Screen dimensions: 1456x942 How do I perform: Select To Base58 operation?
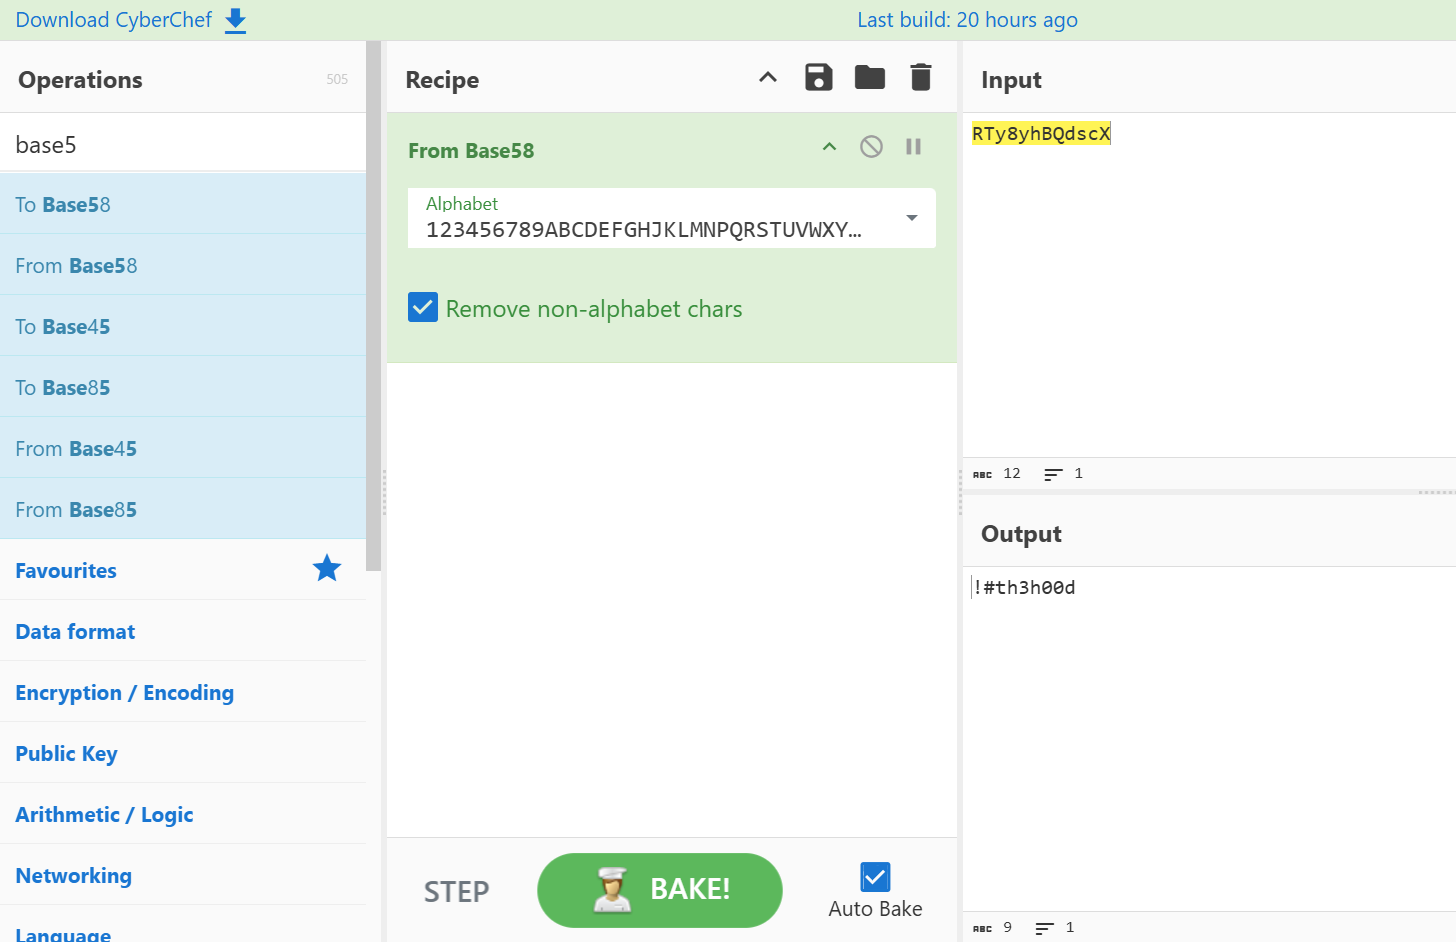click(183, 204)
